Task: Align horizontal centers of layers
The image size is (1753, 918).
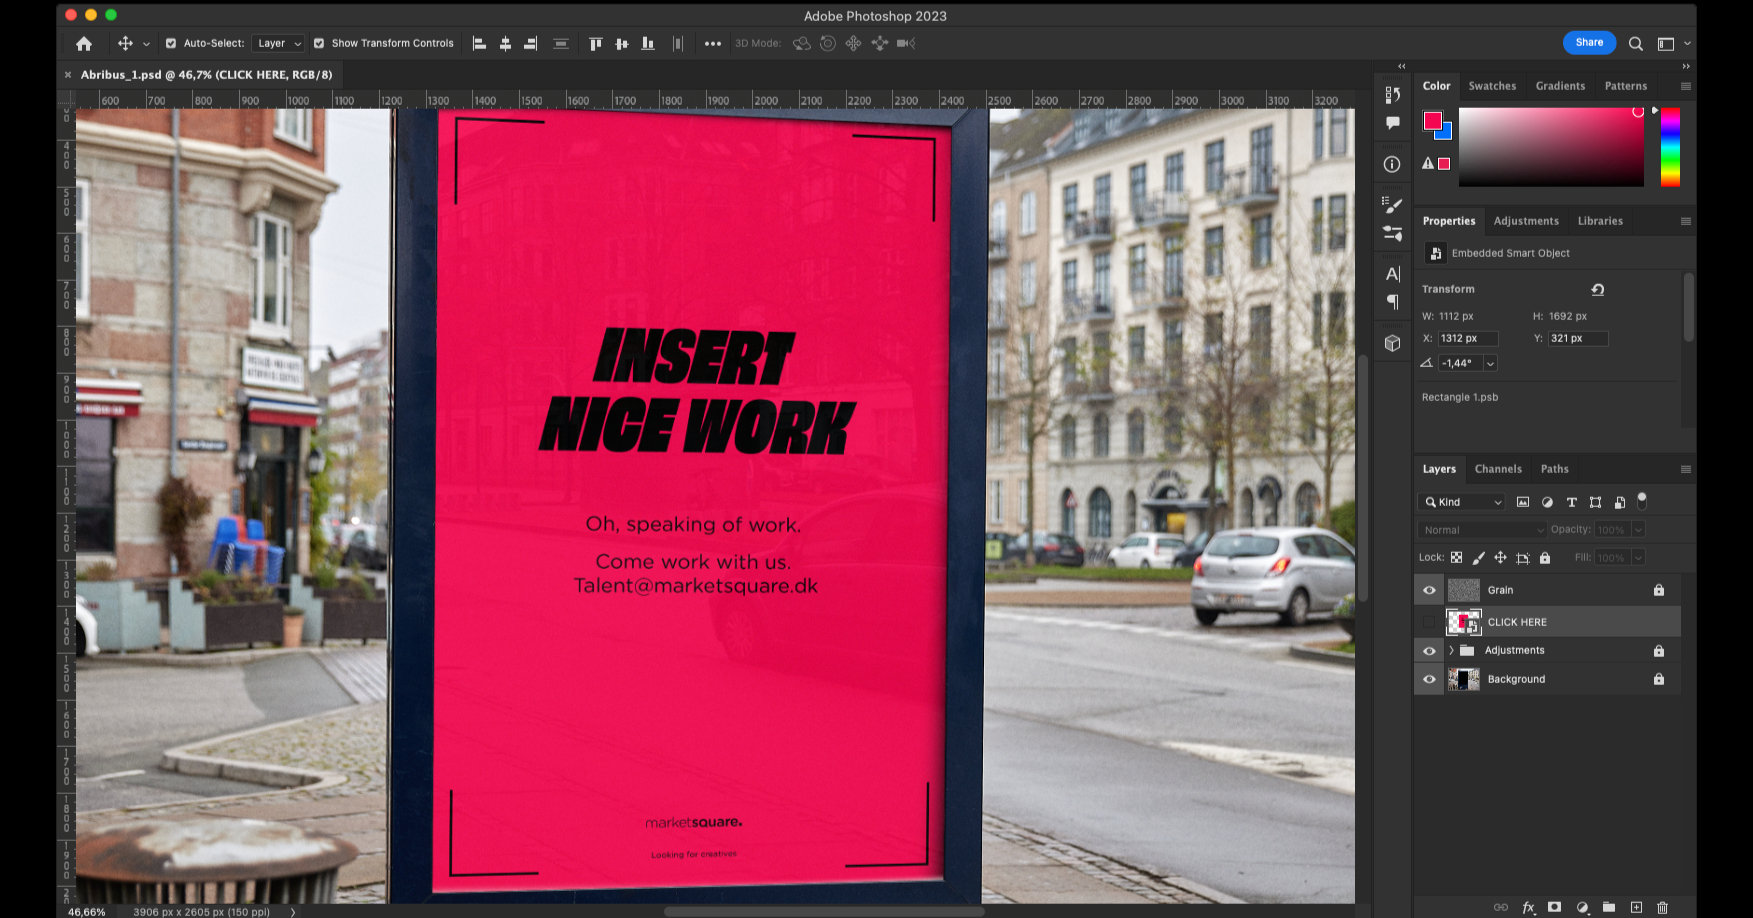Action: pos(505,43)
